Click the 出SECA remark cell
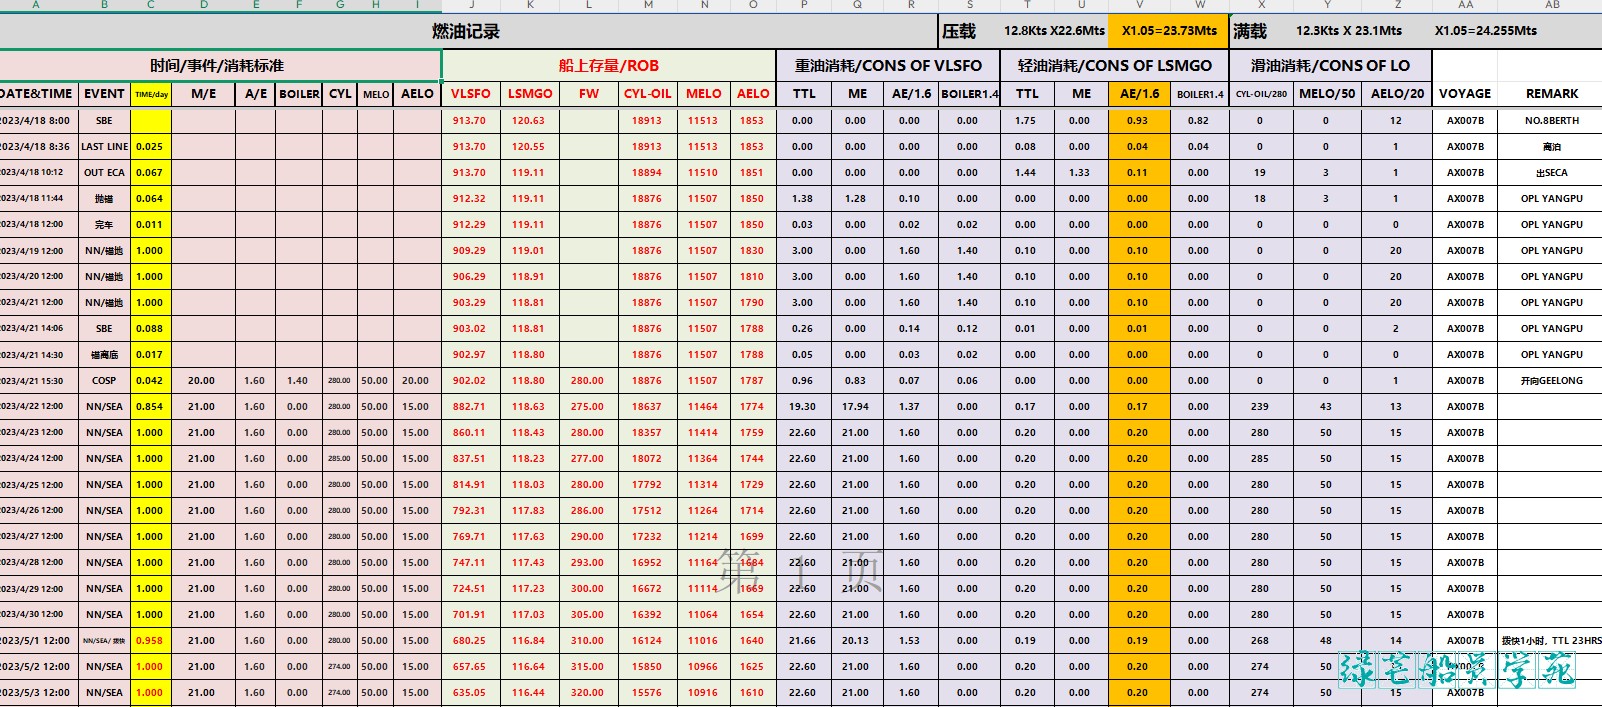This screenshot has width=1602, height=707. point(1552,173)
